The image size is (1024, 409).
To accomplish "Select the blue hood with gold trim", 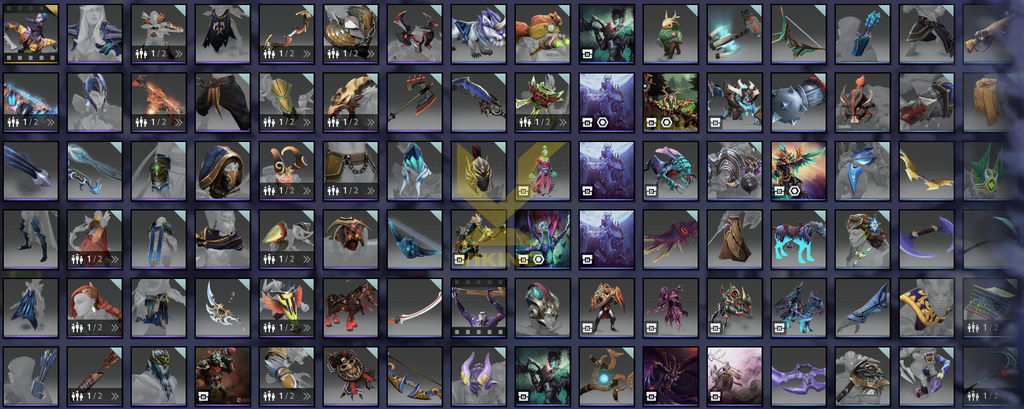I will 223,171.
